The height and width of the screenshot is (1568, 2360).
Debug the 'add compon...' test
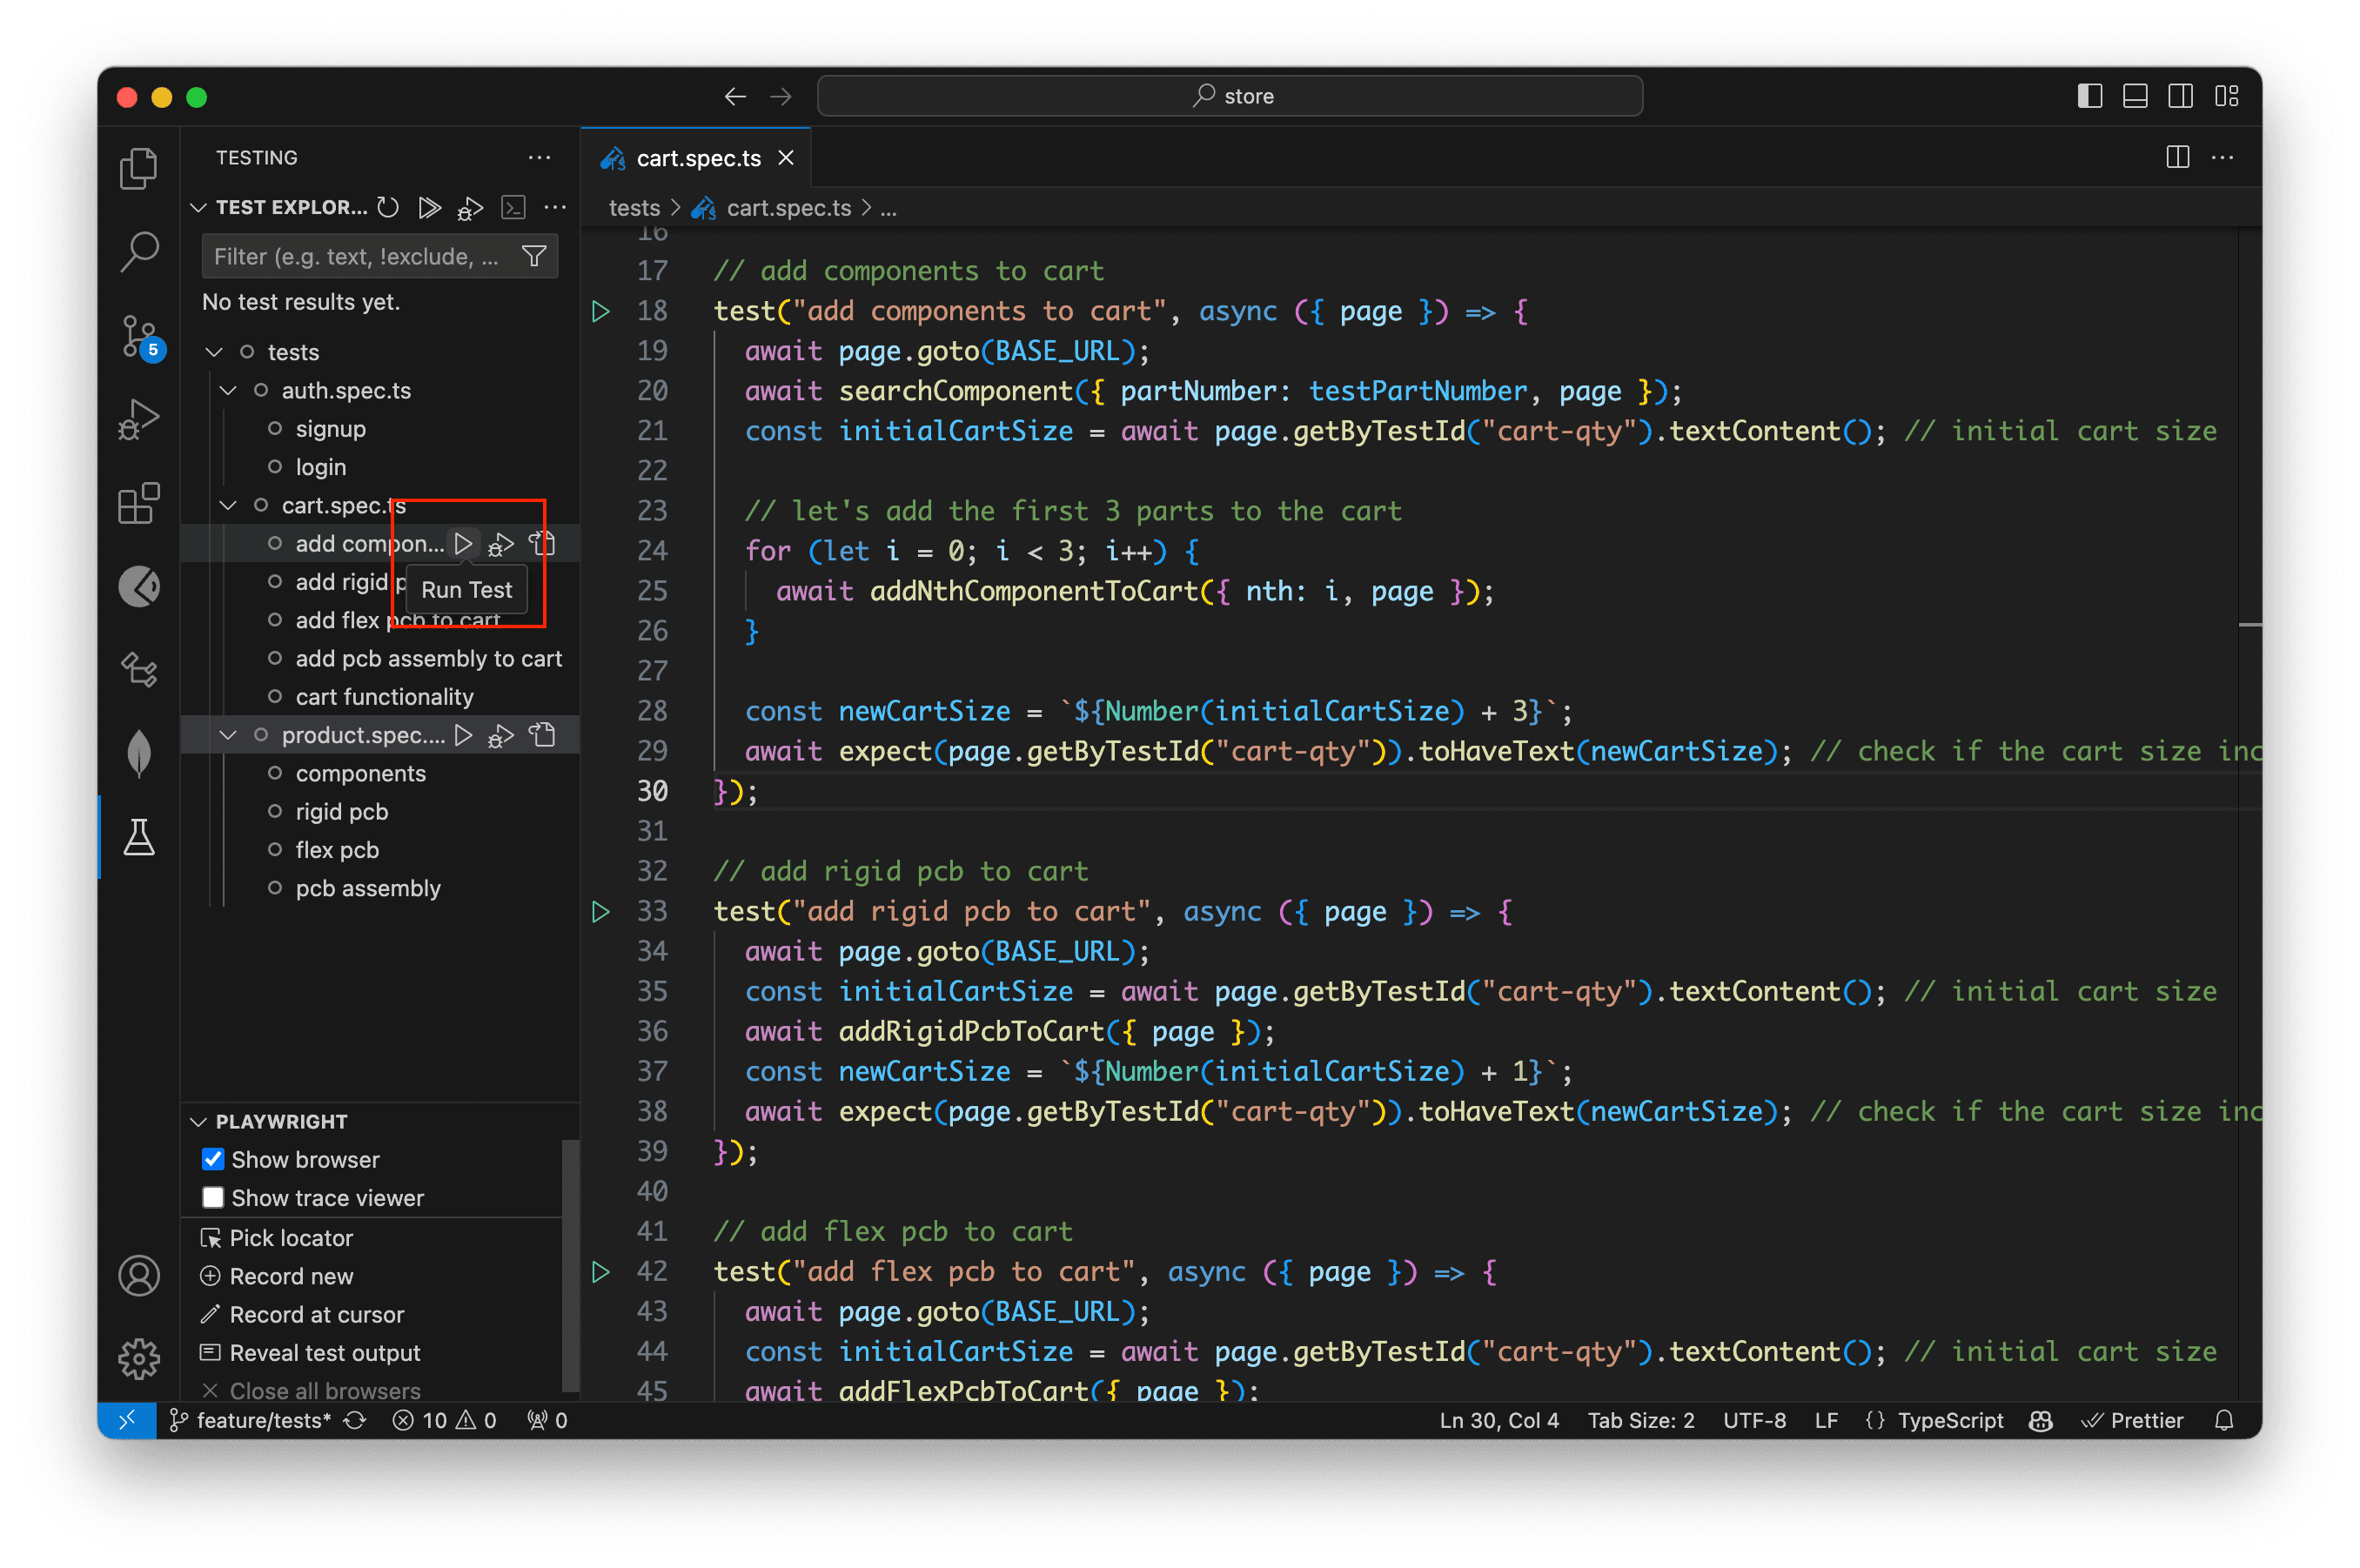[x=501, y=543]
